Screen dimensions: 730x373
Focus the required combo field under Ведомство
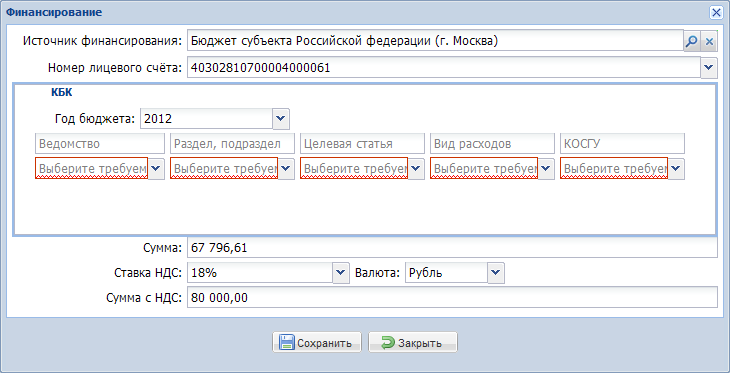coord(92,169)
